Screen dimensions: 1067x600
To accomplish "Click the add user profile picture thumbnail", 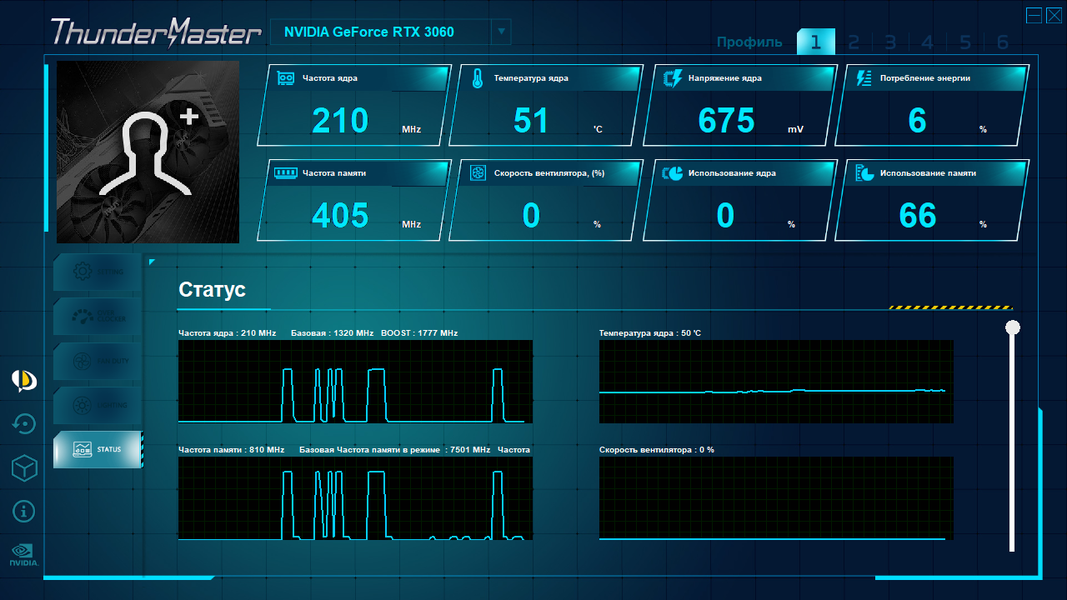I will pos(148,152).
